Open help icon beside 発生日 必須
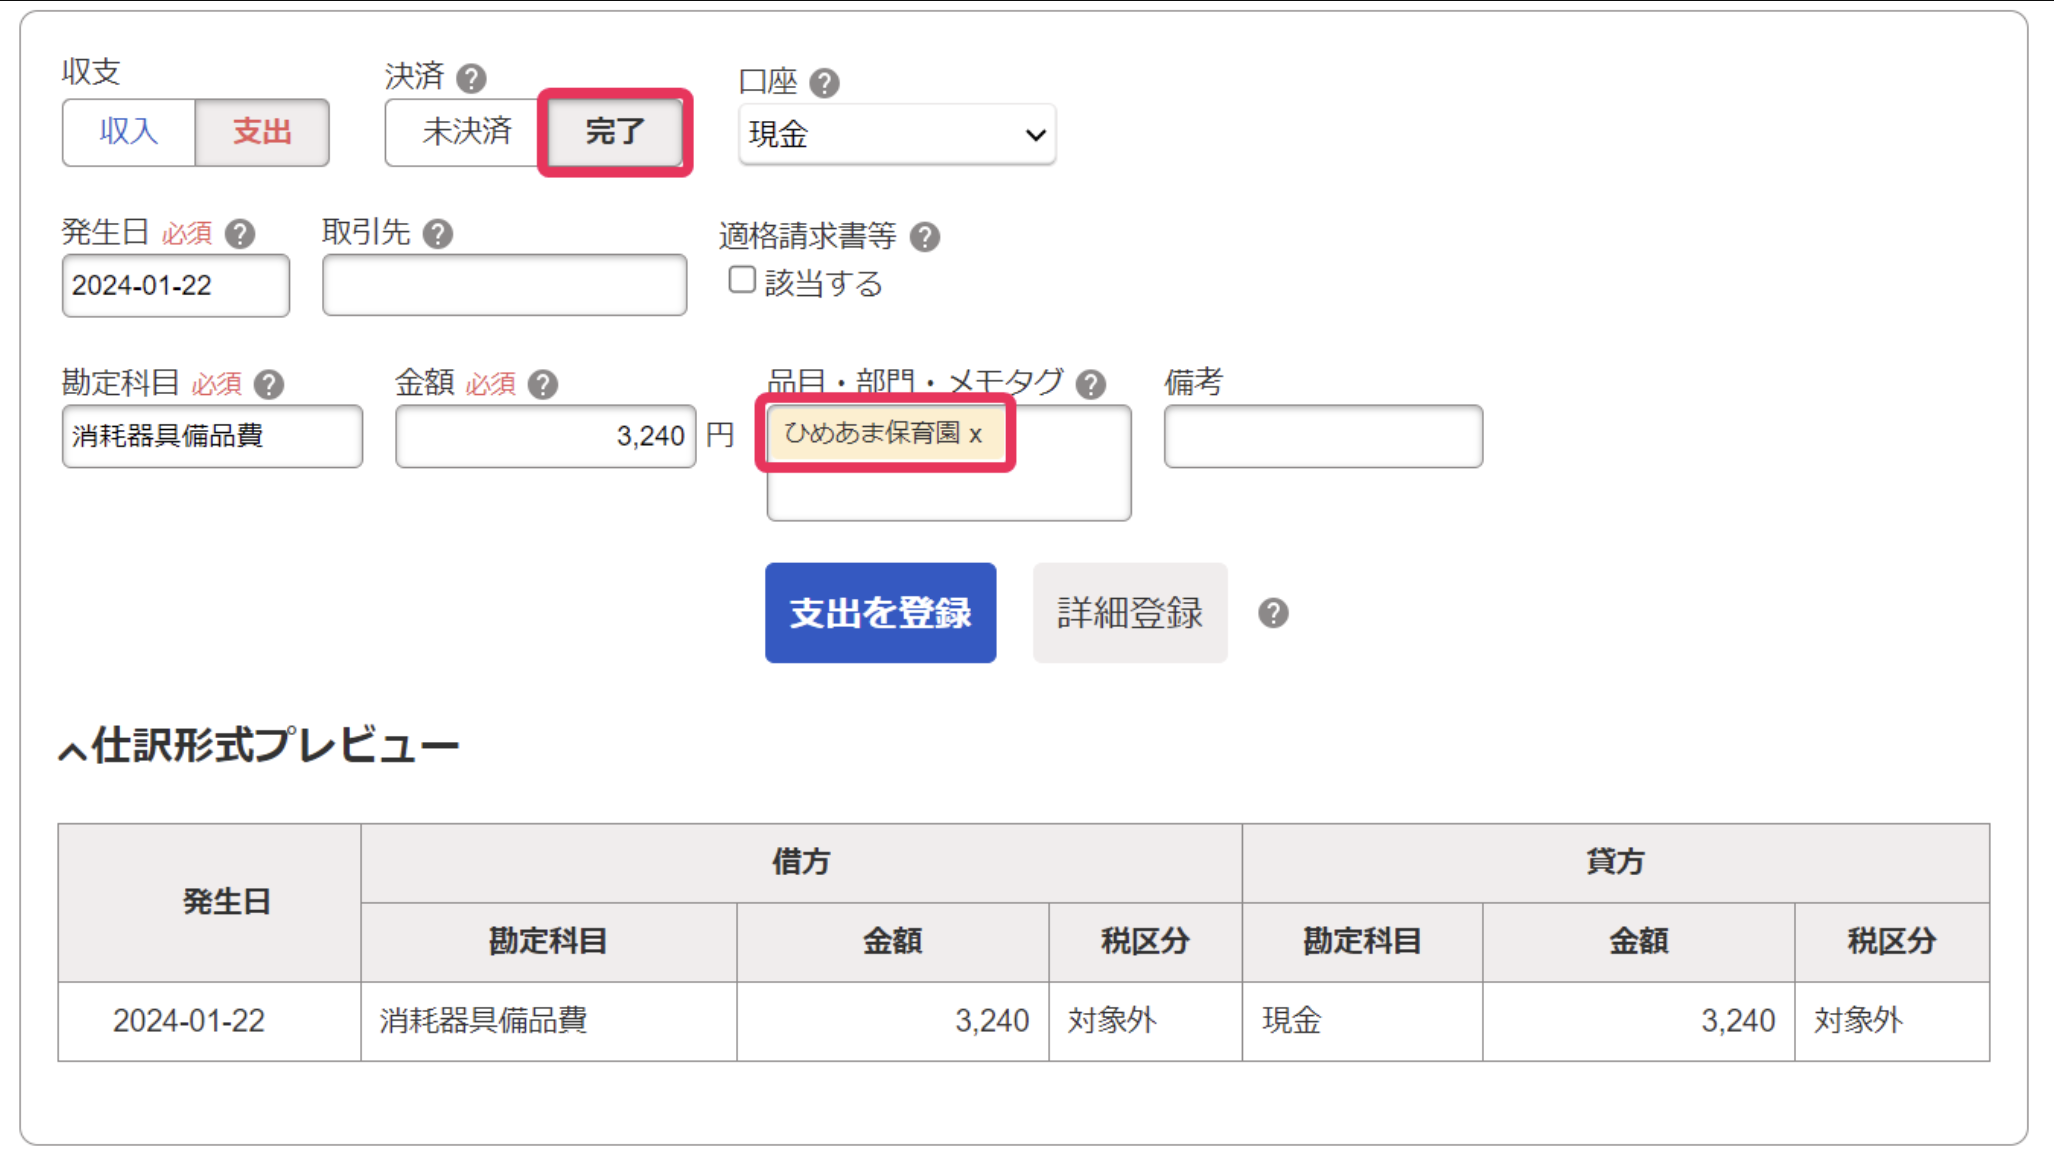The width and height of the screenshot is (2054, 1158). [240, 234]
